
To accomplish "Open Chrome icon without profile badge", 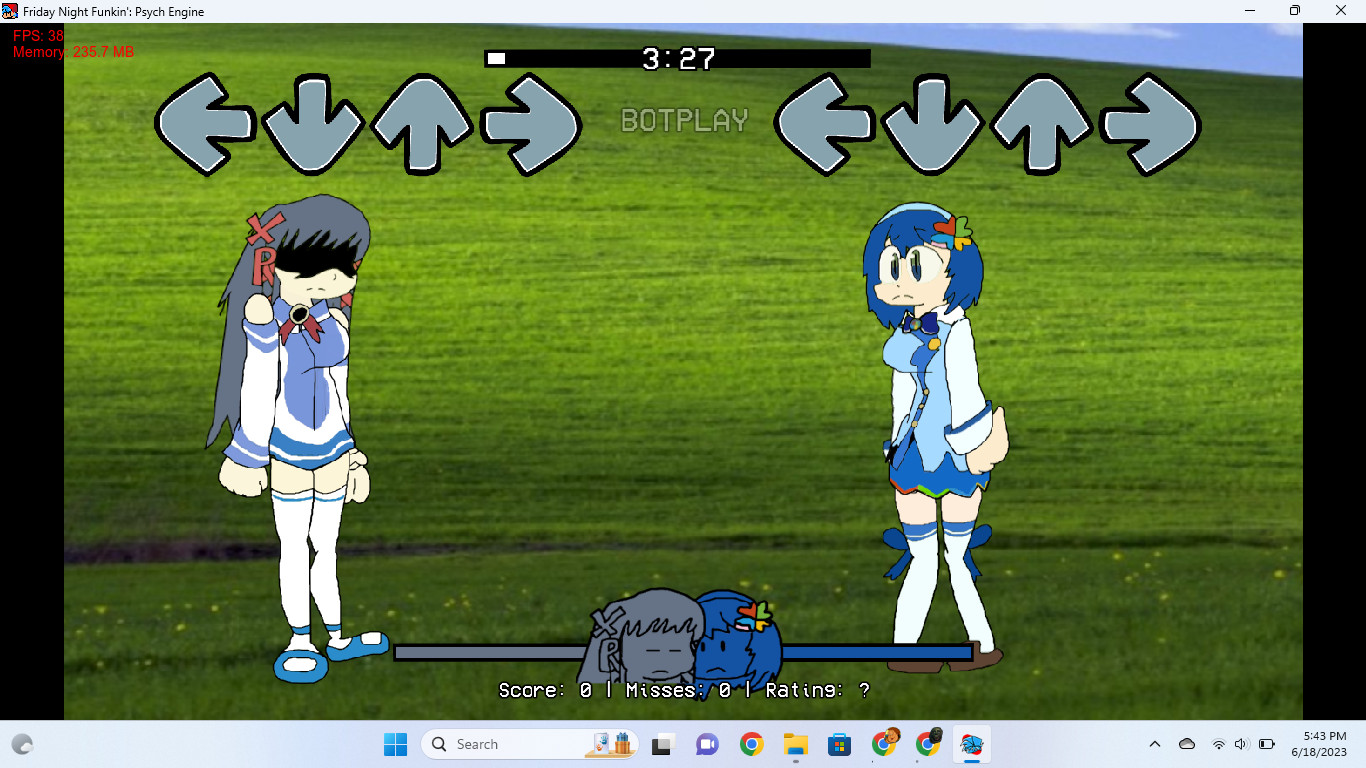I will coord(751,744).
